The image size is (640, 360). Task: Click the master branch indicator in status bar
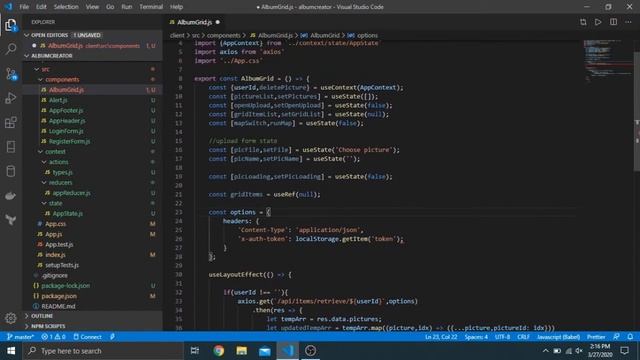coord(20,337)
